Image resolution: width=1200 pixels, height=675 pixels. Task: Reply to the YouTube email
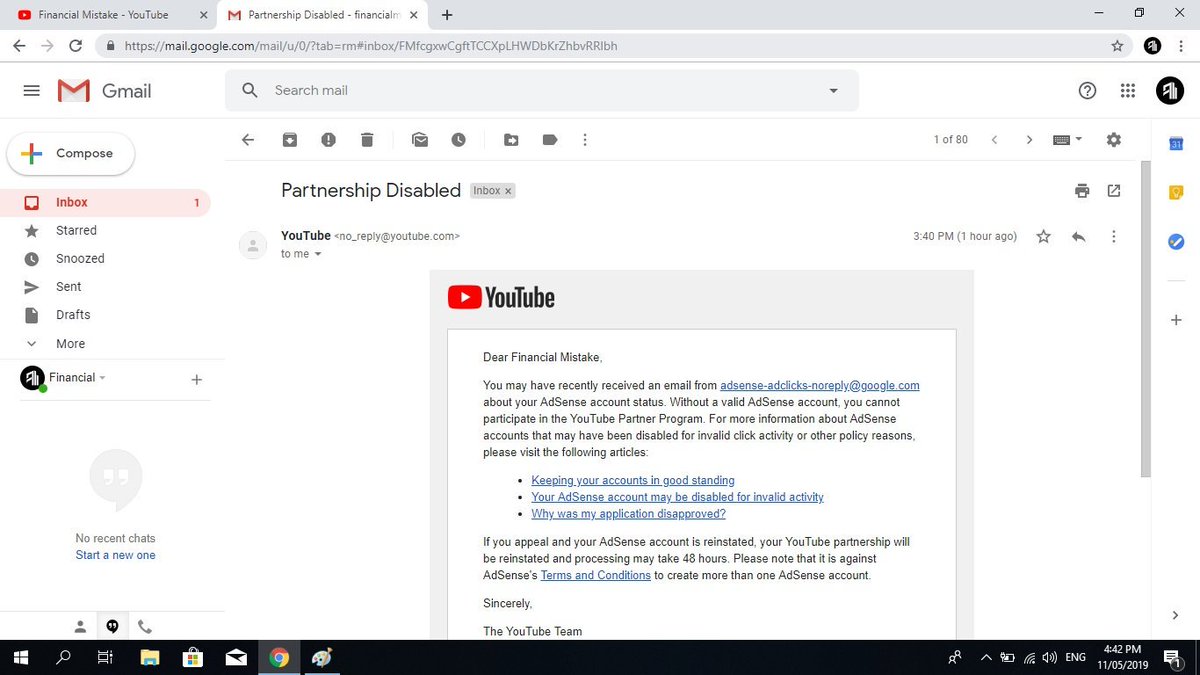point(1078,237)
